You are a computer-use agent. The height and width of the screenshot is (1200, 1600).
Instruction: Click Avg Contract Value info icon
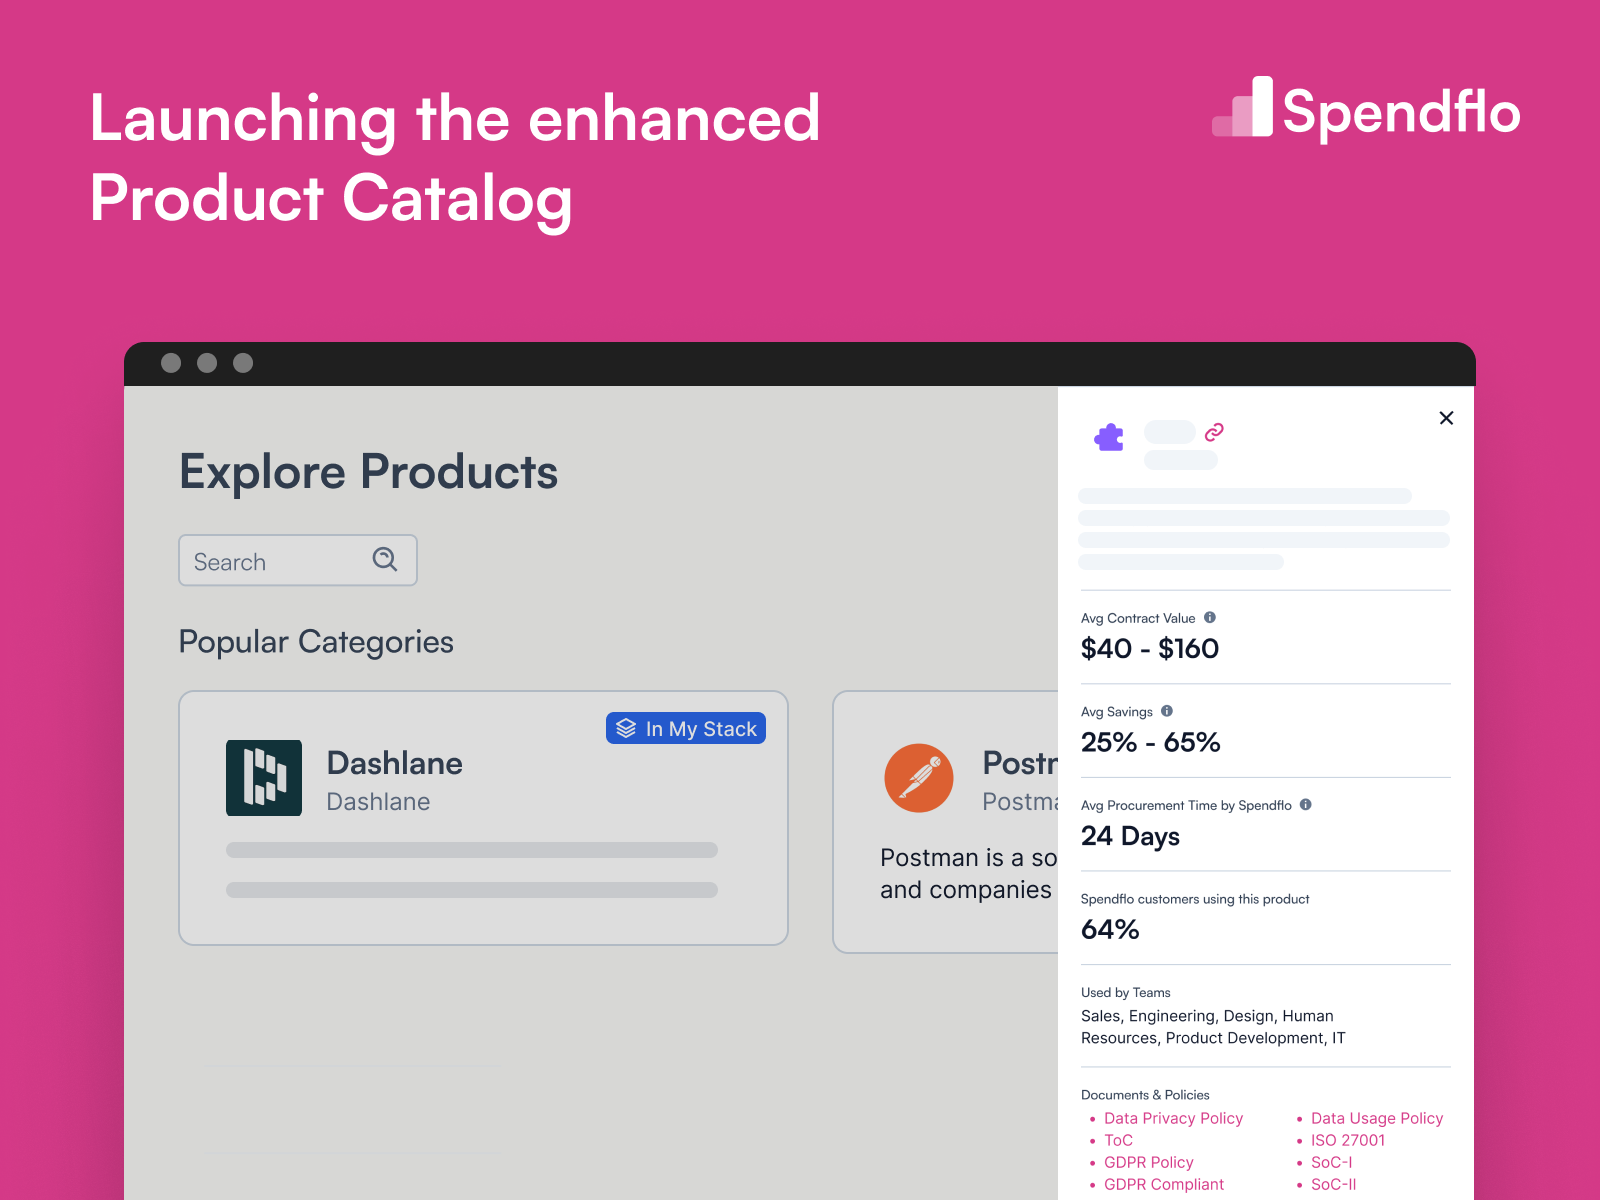[x=1210, y=618]
